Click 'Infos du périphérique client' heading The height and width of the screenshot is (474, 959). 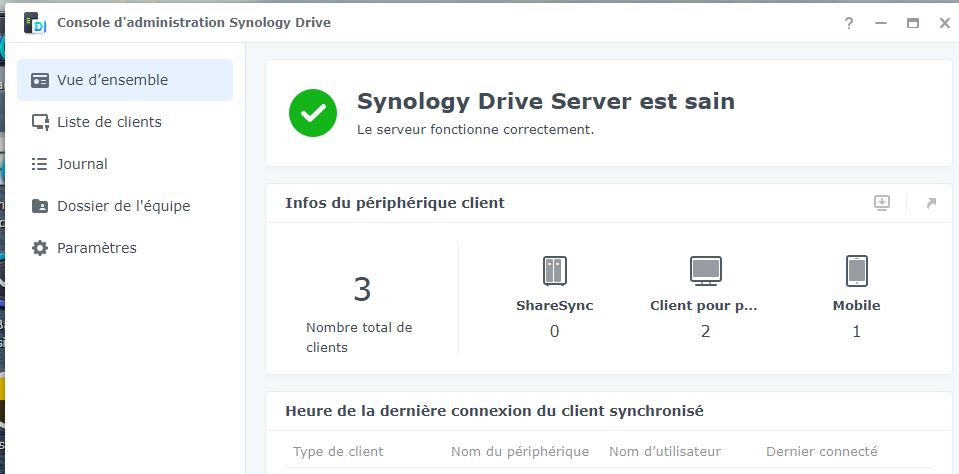(394, 203)
